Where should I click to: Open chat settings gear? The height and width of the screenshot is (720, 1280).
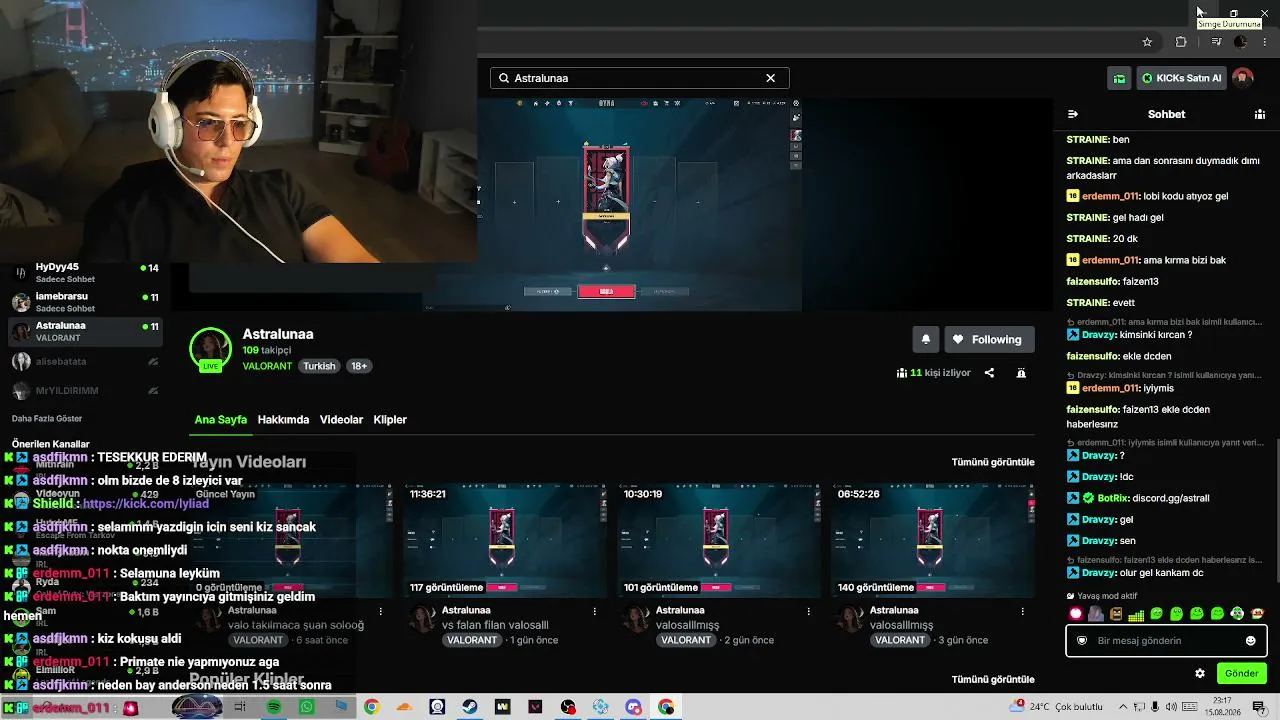[1200, 673]
